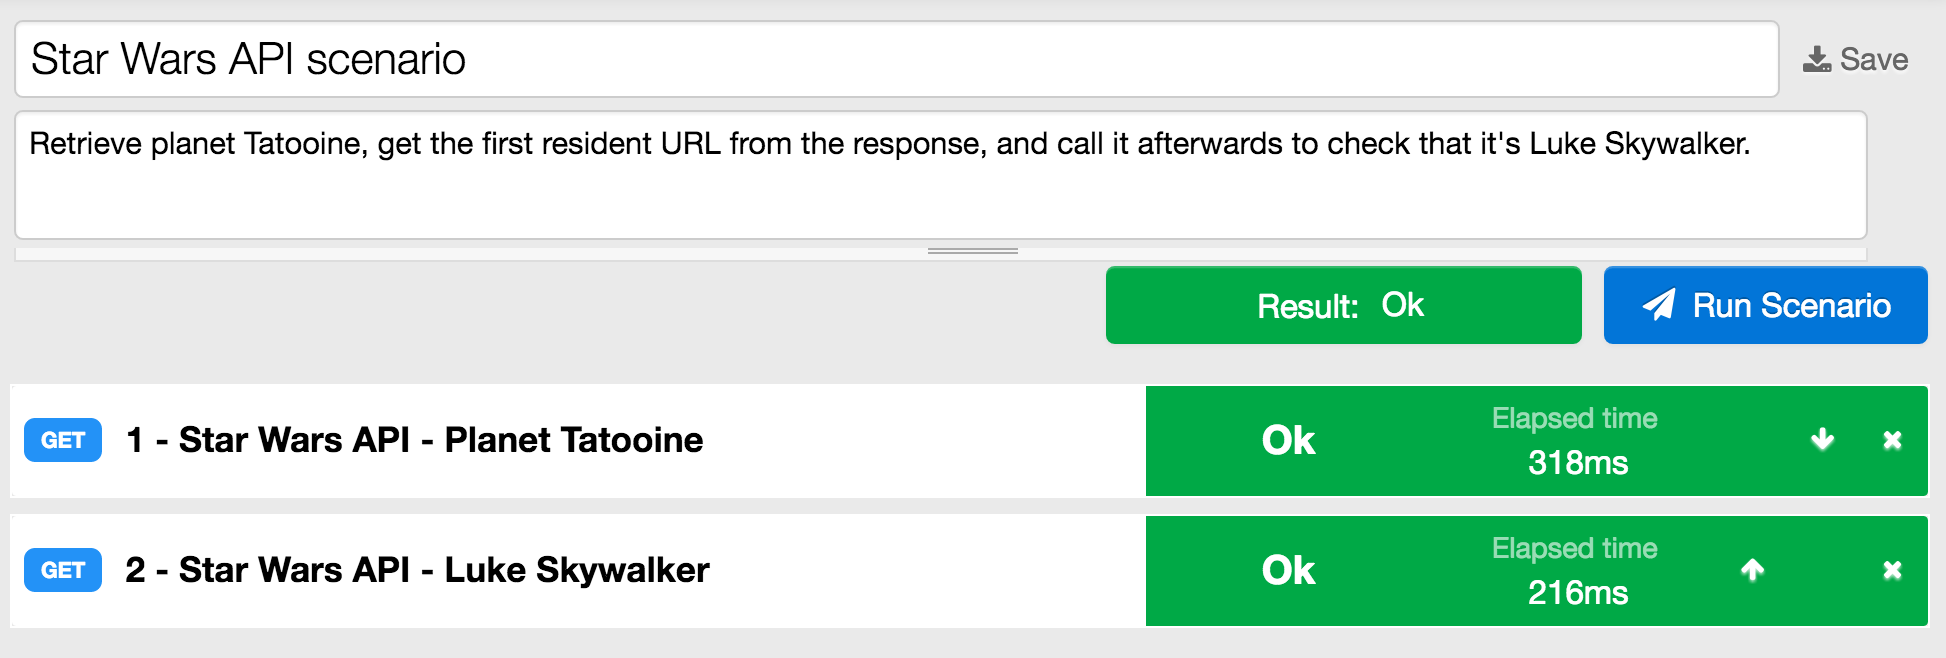Click the Save label text
The height and width of the screenshot is (658, 1946).
(x=1874, y=60)
